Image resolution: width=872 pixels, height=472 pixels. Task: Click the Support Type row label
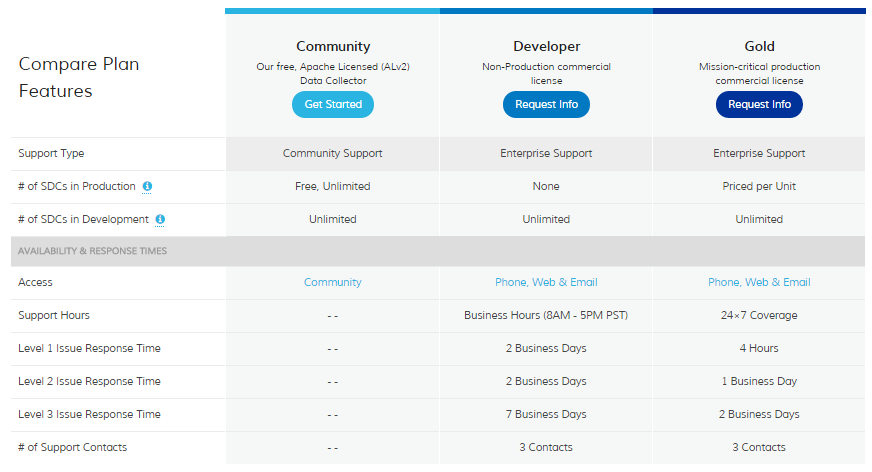pyautogui.click(x=51, y=154)
